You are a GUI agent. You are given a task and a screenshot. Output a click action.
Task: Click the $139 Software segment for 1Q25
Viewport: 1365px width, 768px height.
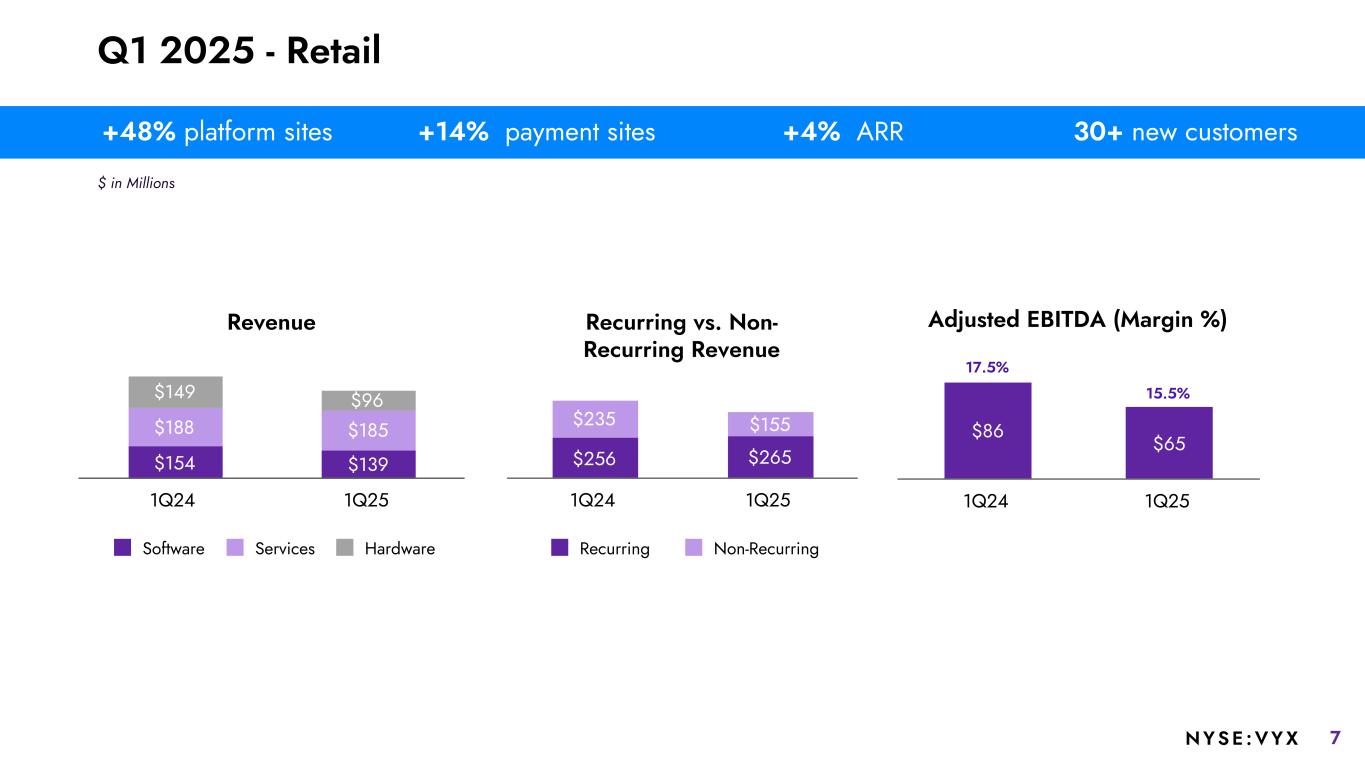pos(368,464)
